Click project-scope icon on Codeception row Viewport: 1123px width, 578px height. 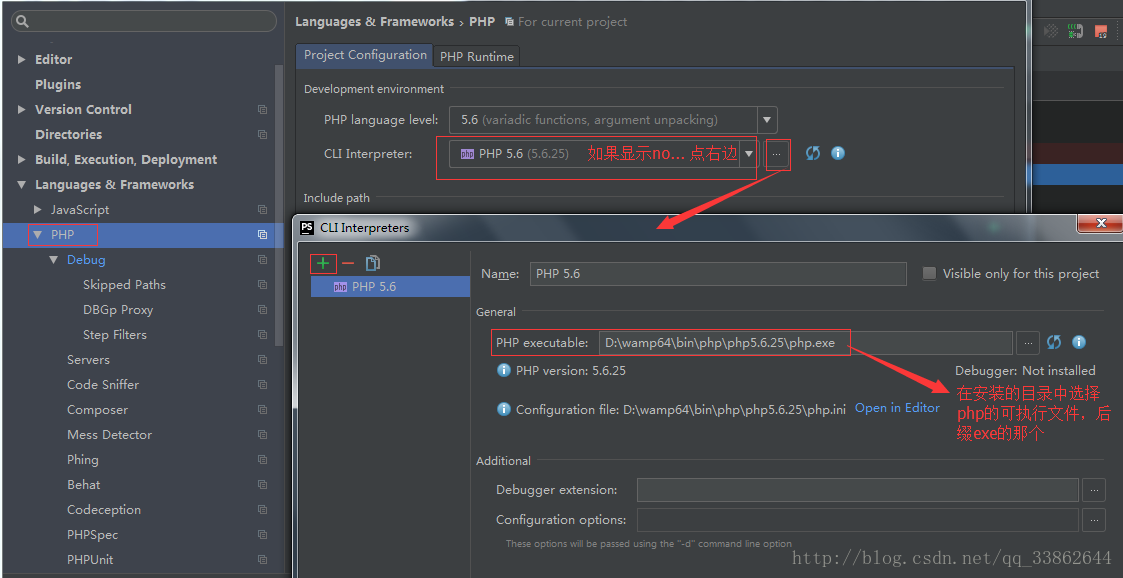point(262,510)
